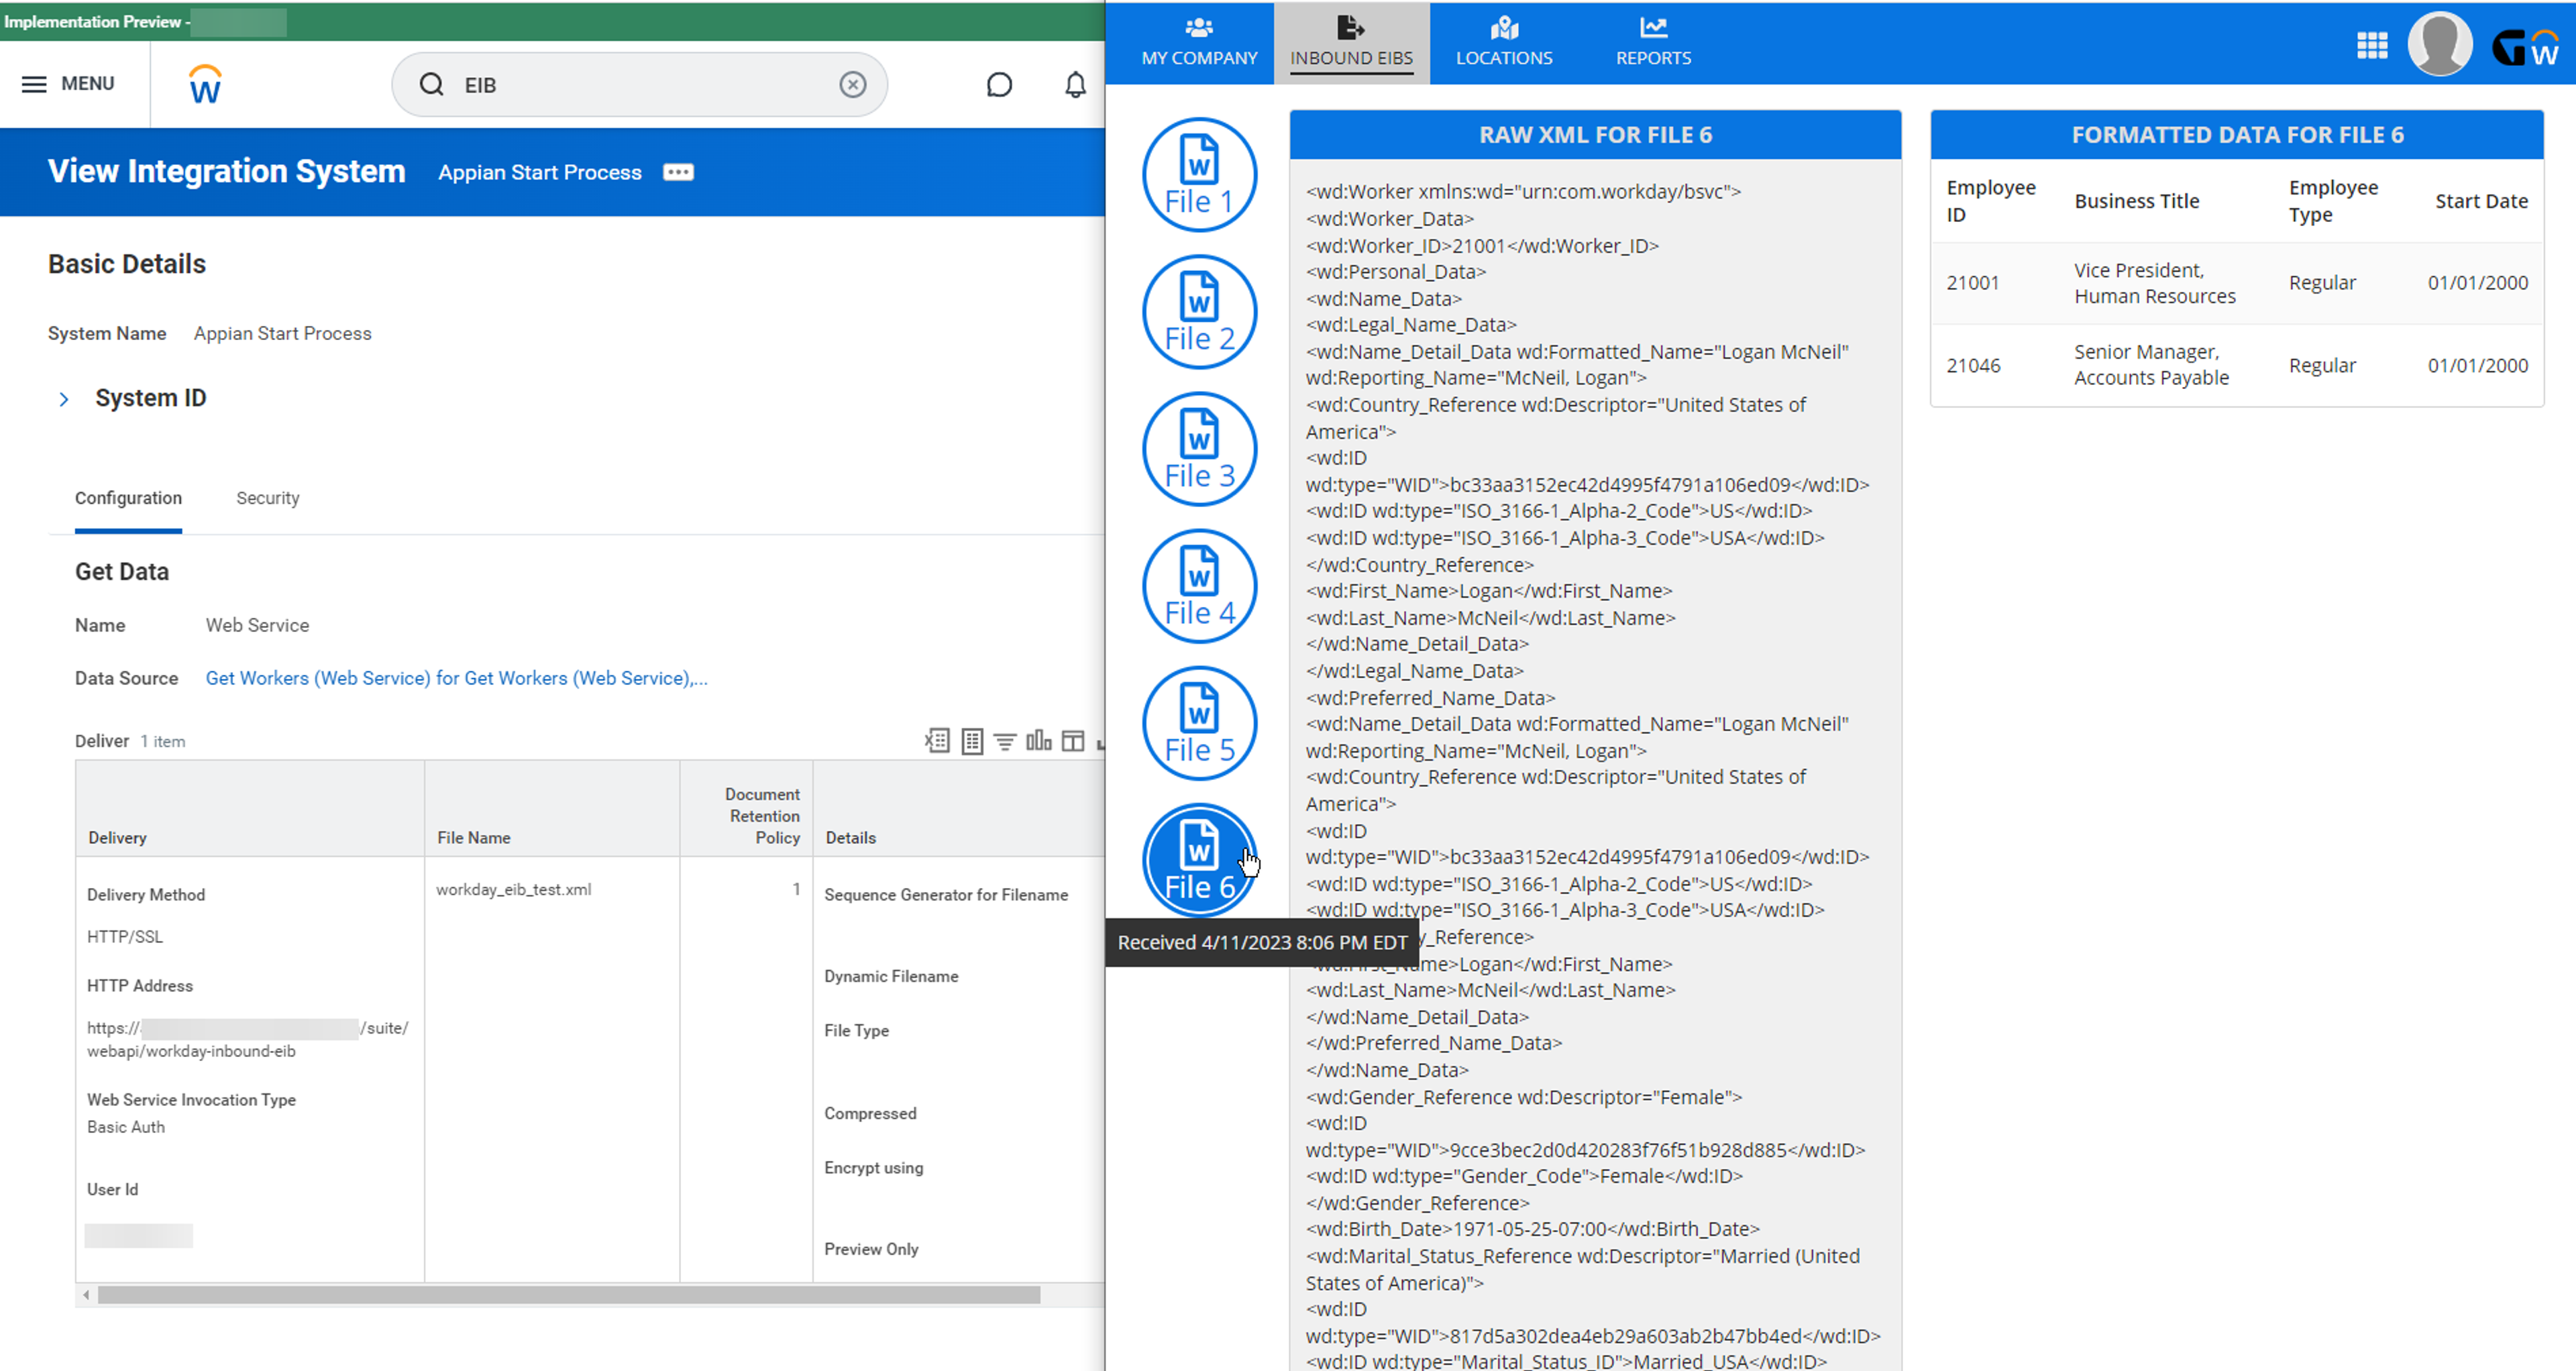This screenshot has width=2576, height=1371.
Task: Open the LOCATIONS tab
Action: coord(1504,43)
